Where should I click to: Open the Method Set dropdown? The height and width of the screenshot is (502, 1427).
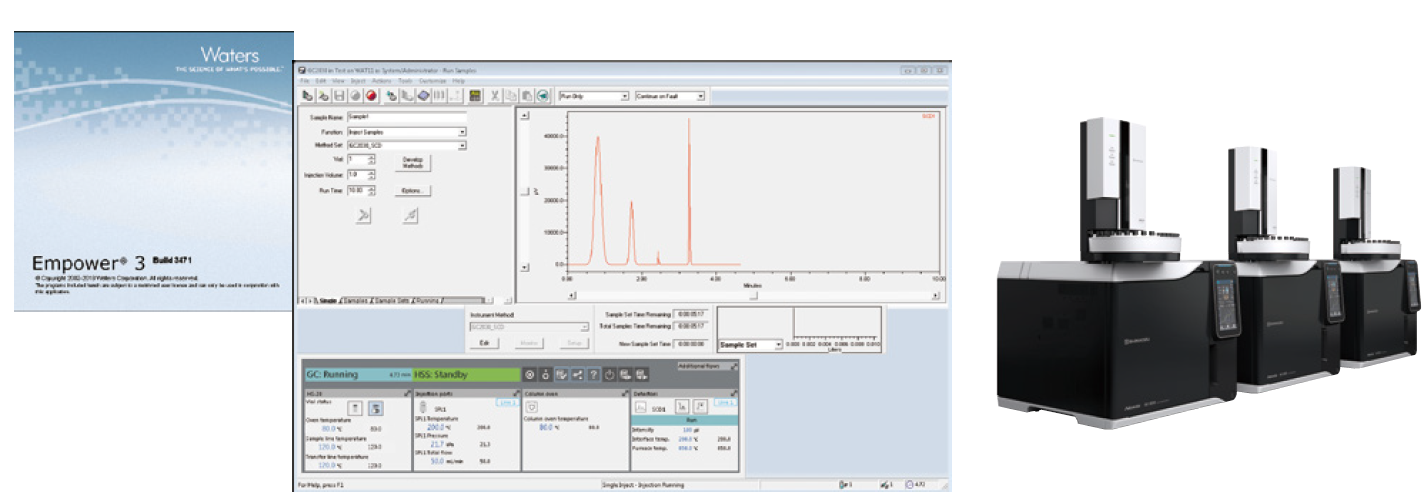pyautogui.click(x=463, y=145)
